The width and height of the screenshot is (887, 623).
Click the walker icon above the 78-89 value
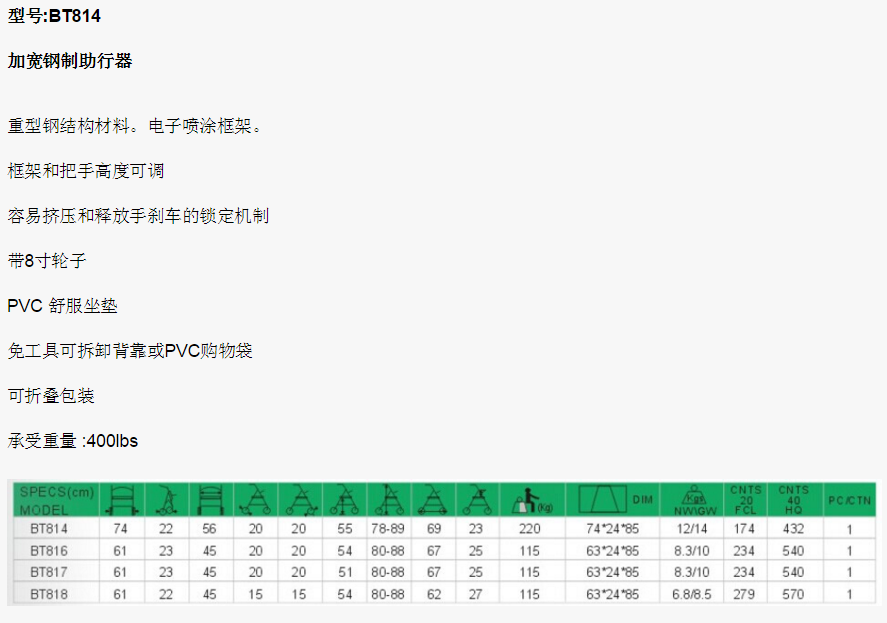[387, 499]
